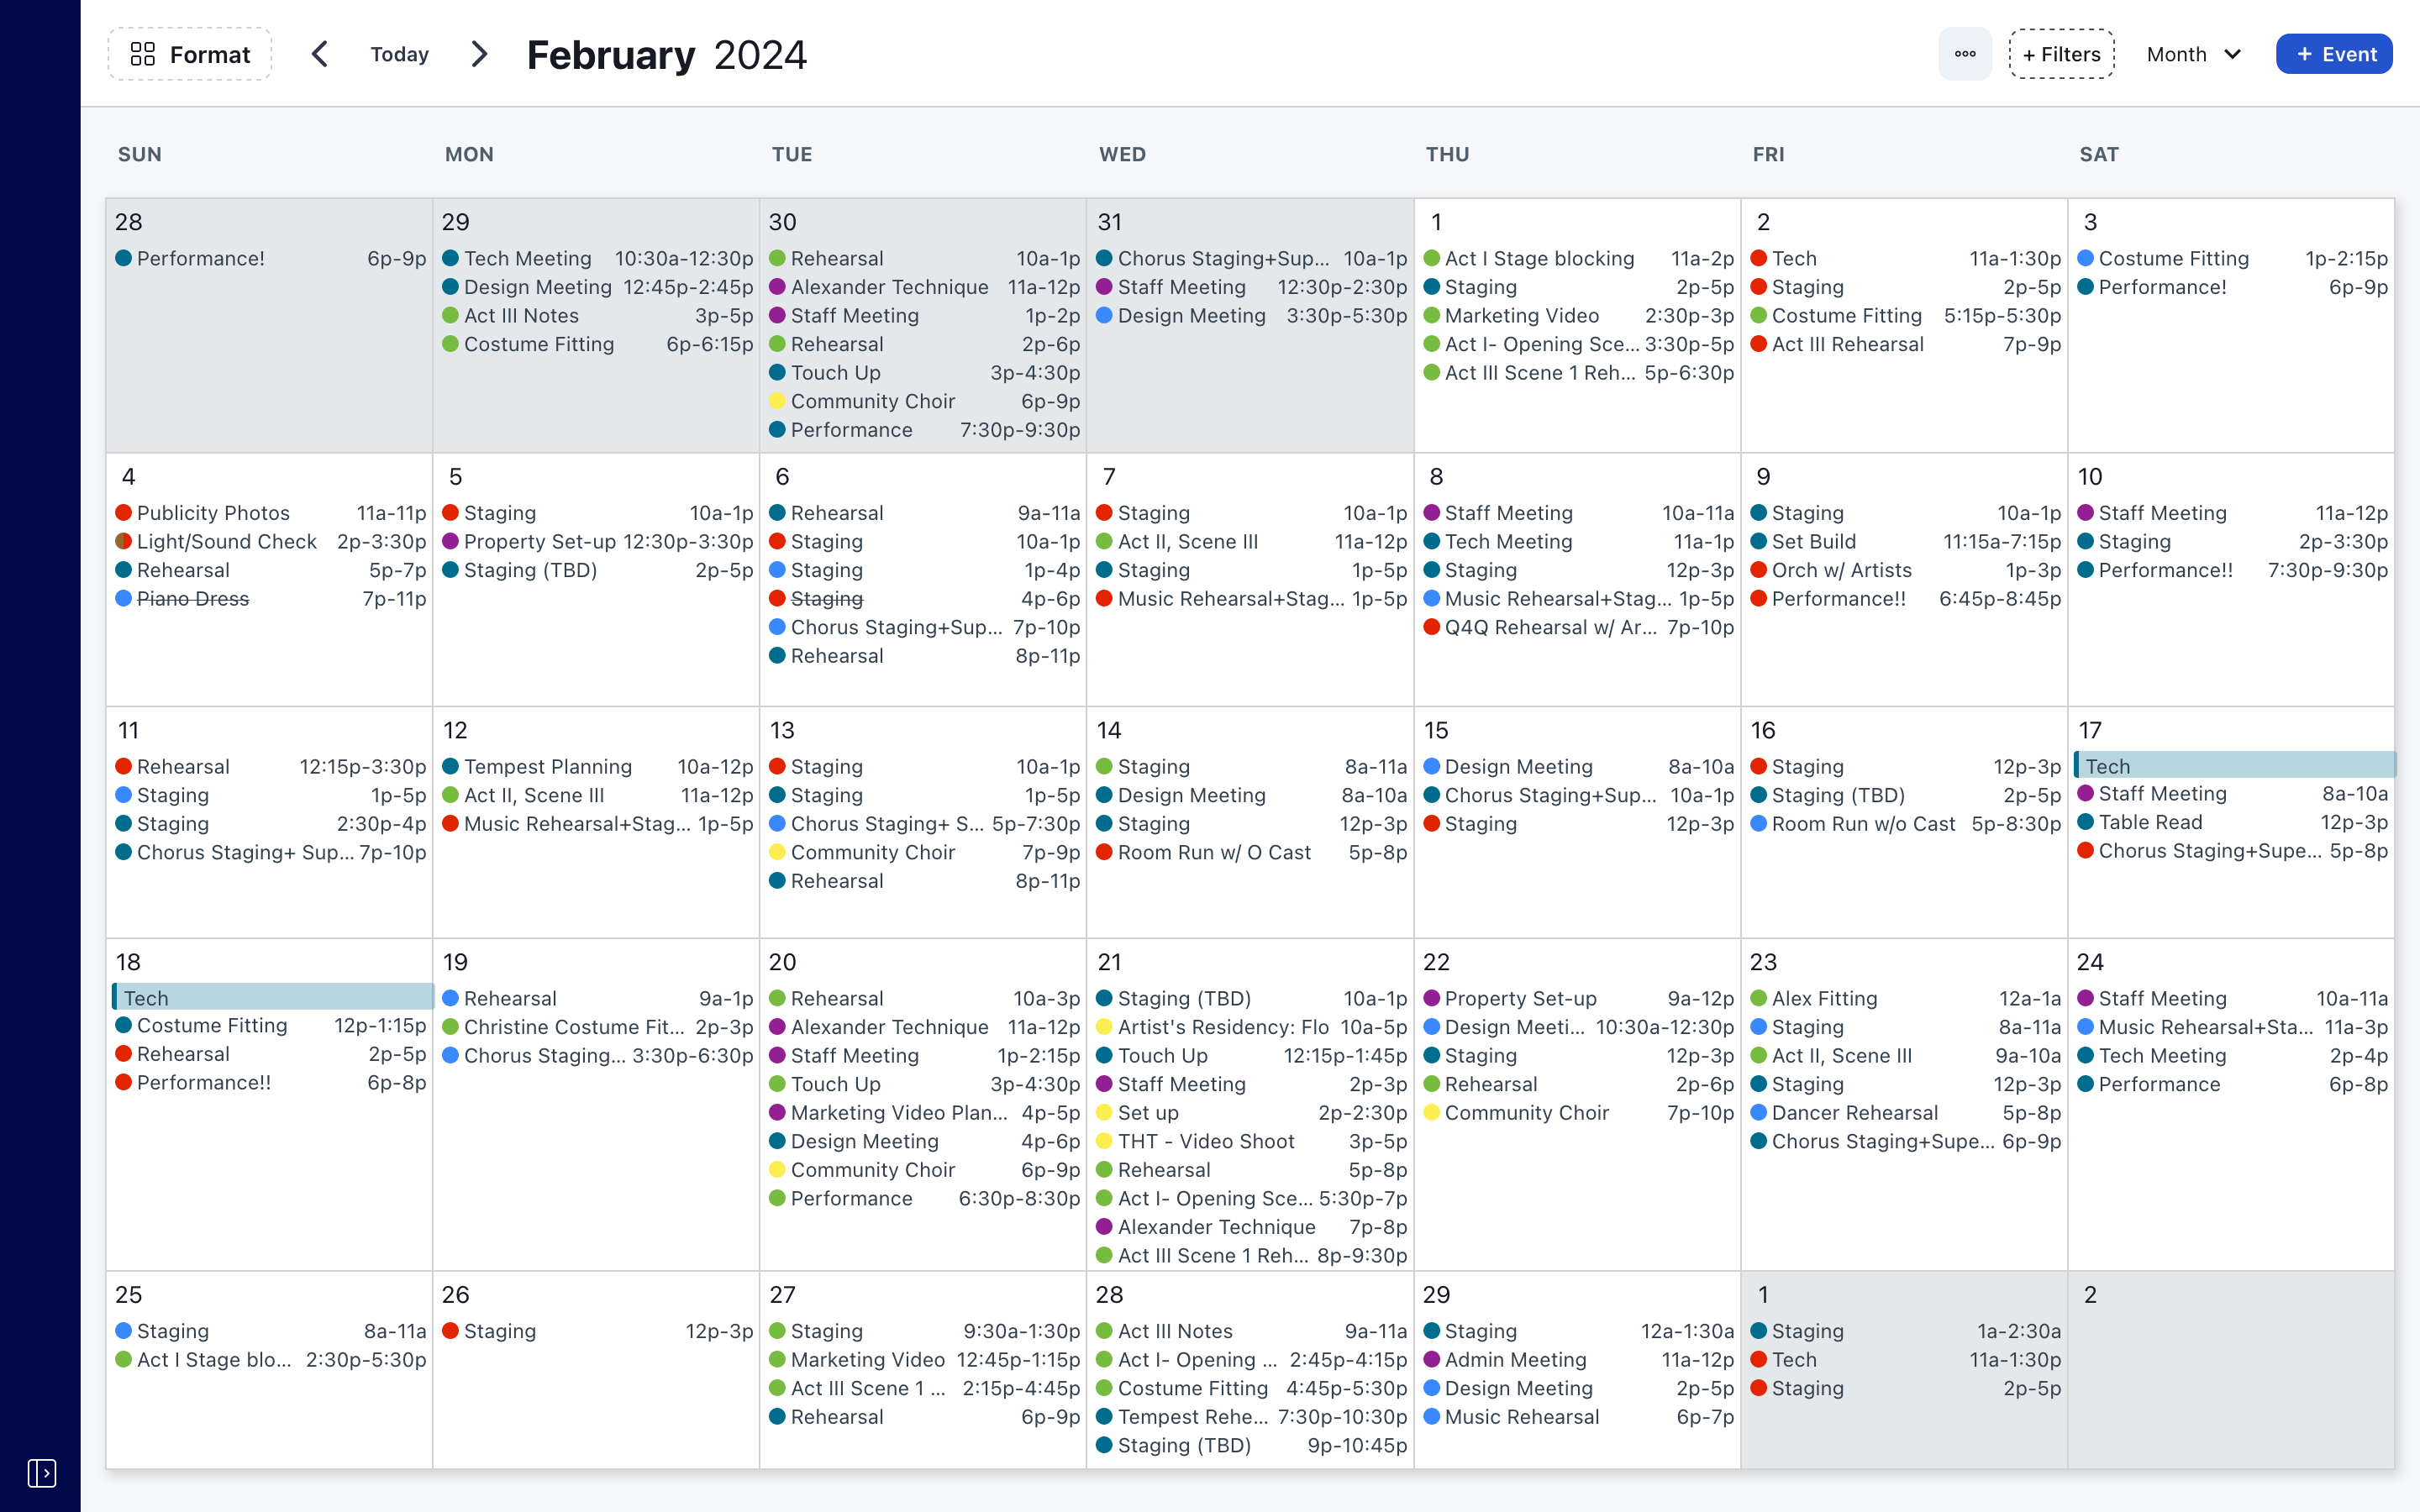The image size is (2420, 1512).
Task: Click the yellow dot beside Artist's Residency: Flo
Action: [x=1104, y=1027]
